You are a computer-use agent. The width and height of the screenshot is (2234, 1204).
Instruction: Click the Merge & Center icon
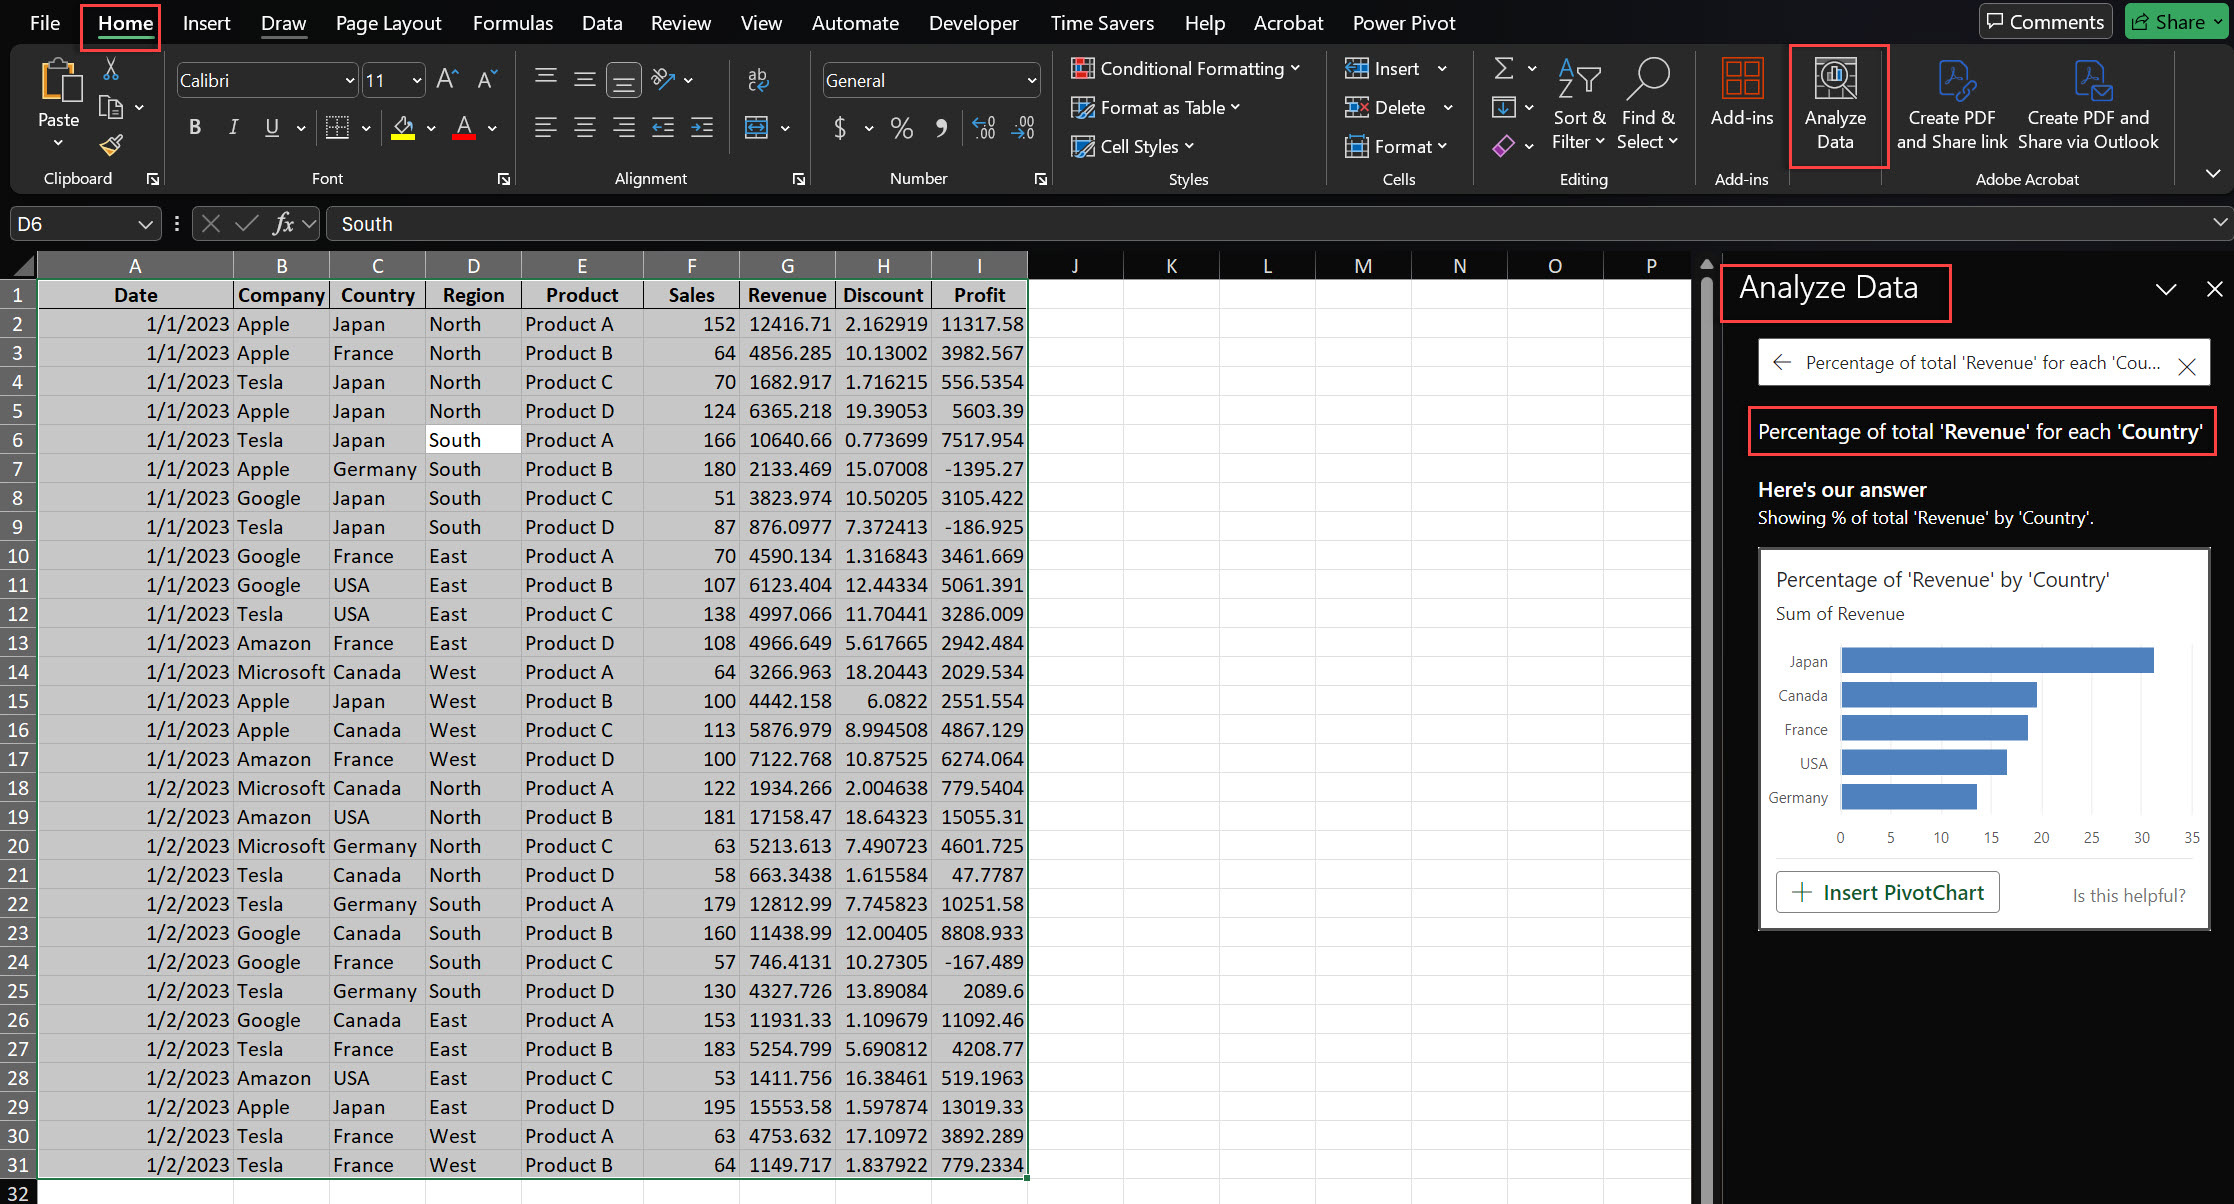coord(757,128)
